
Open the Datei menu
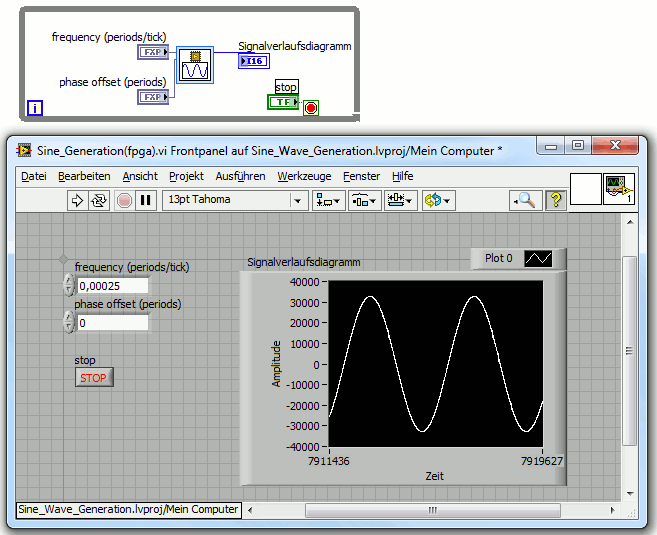(34, 176)
